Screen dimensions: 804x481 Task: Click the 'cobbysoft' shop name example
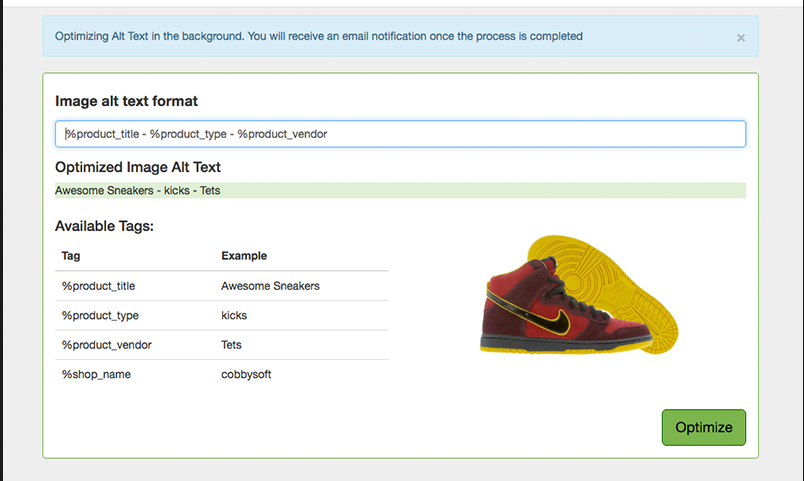[246, 374]
